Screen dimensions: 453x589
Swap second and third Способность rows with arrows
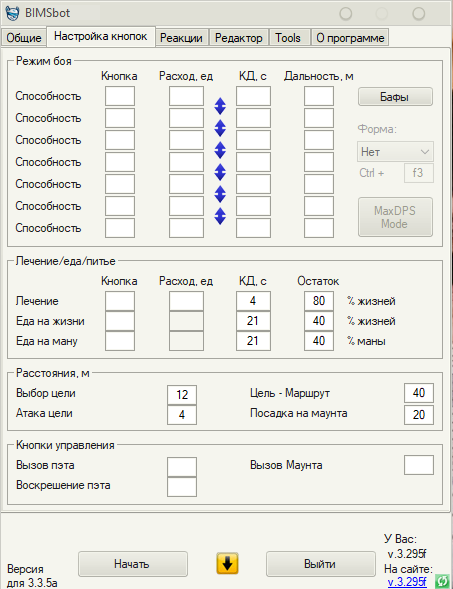pyautogui.click(x=220, y=128)
